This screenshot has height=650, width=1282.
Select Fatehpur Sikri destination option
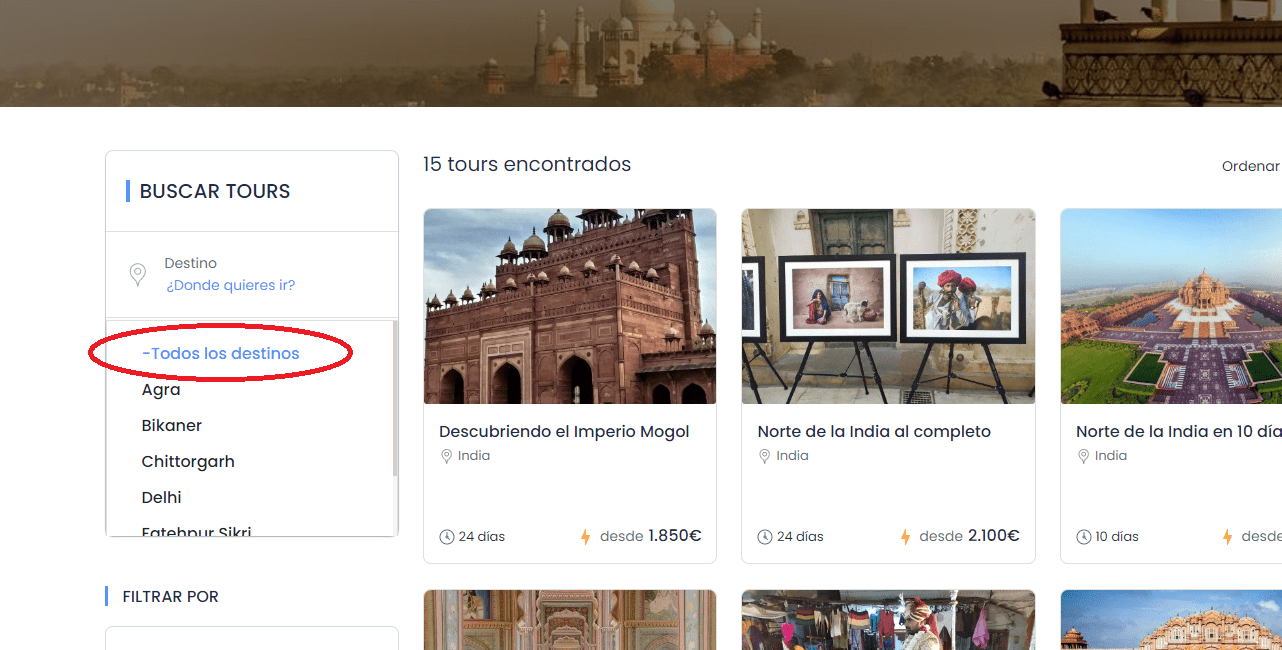click(197, 531)
